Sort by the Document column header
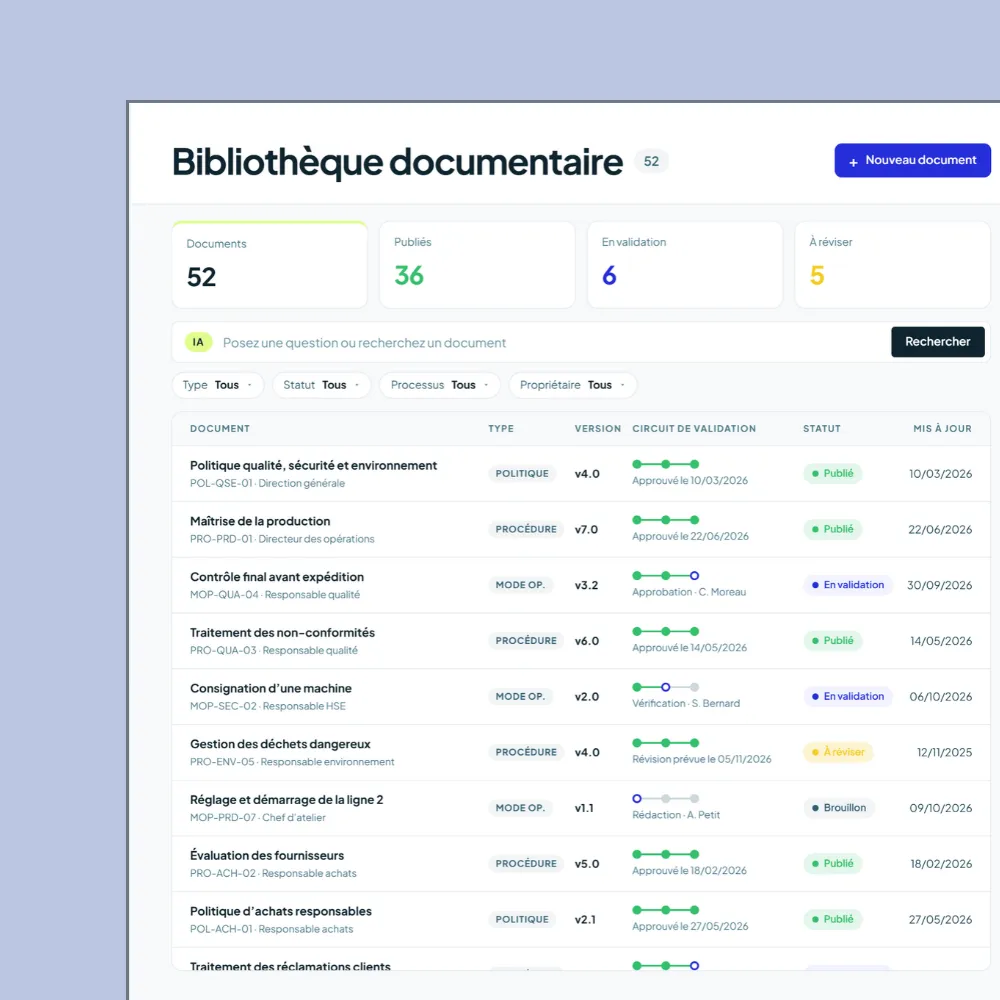Viewport: 1000px width, 1000px height. [x=220, y=429]
